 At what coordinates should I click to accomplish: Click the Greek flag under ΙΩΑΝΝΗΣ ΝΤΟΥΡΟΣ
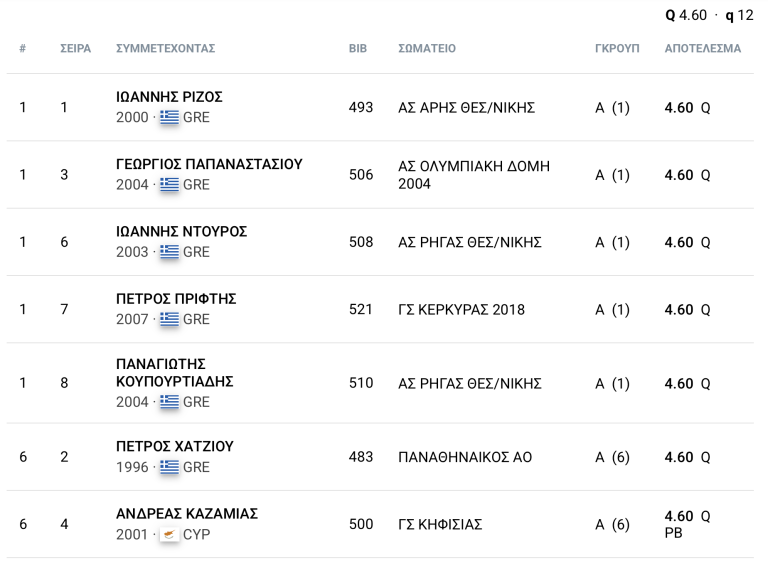click(170, 252)
